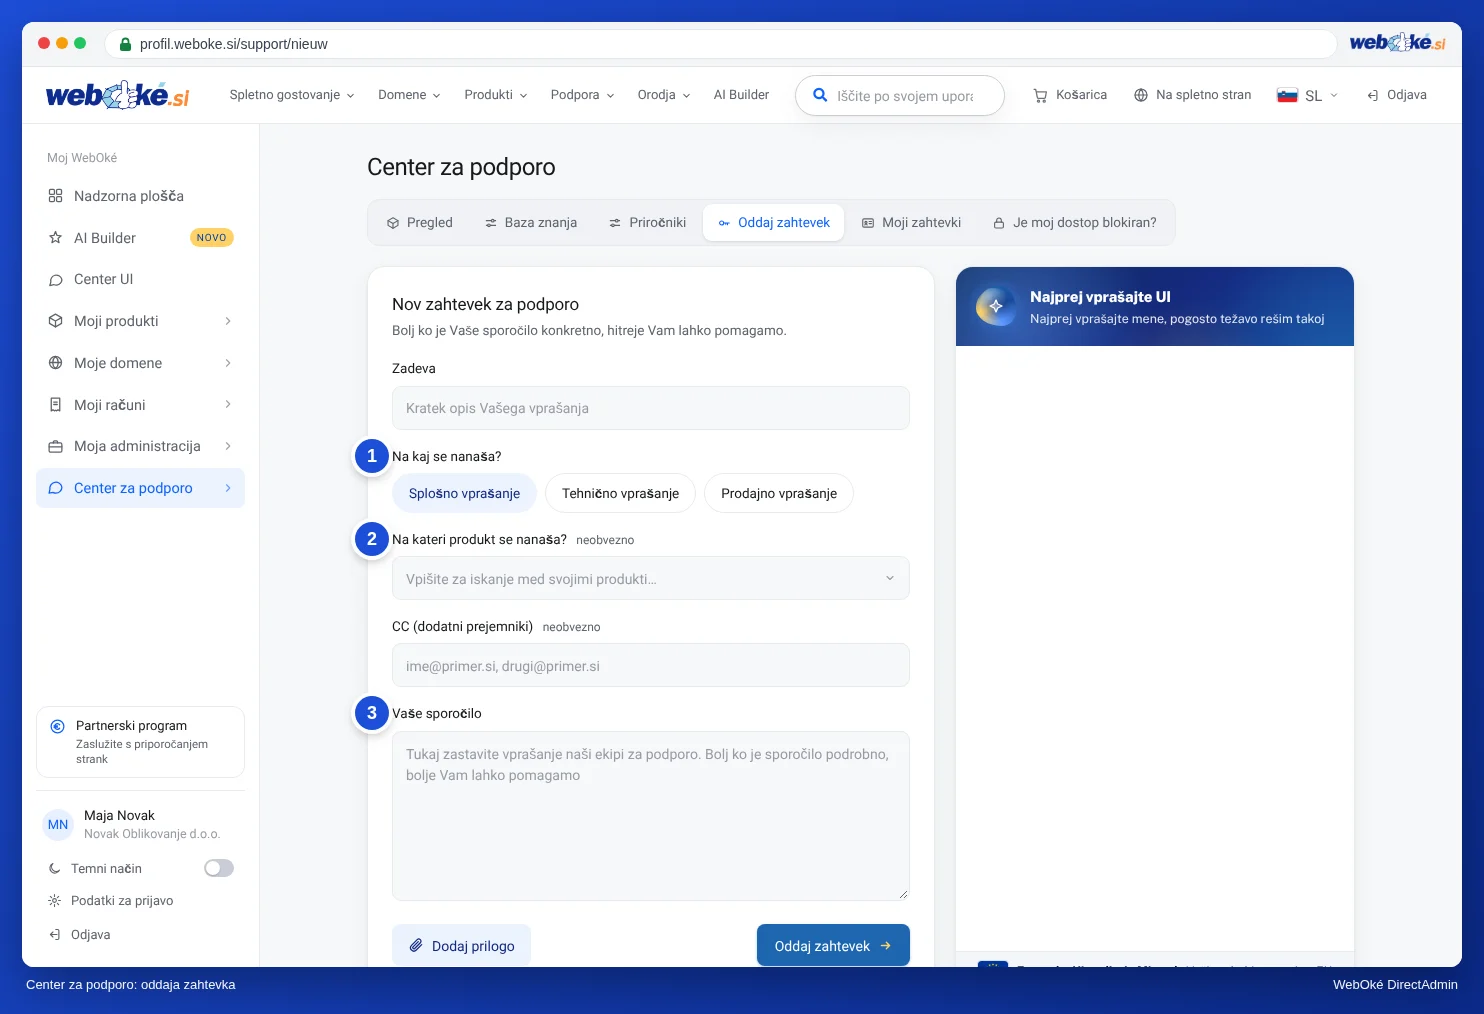
Task: Open the product selection combo box
Action: (651, 578)
